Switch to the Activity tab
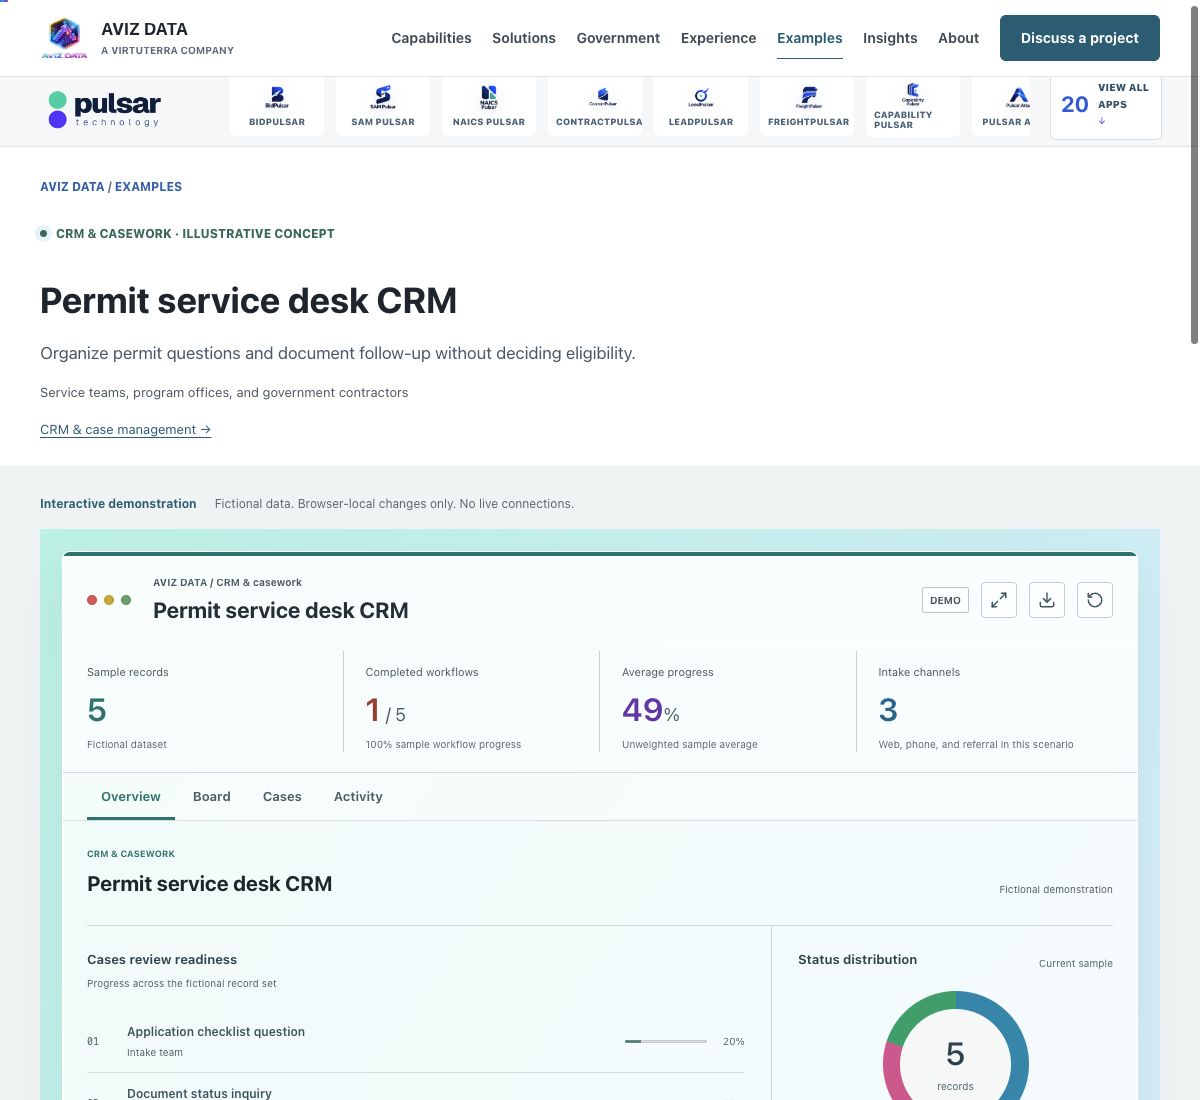1200x1100 pixels. 358,797
